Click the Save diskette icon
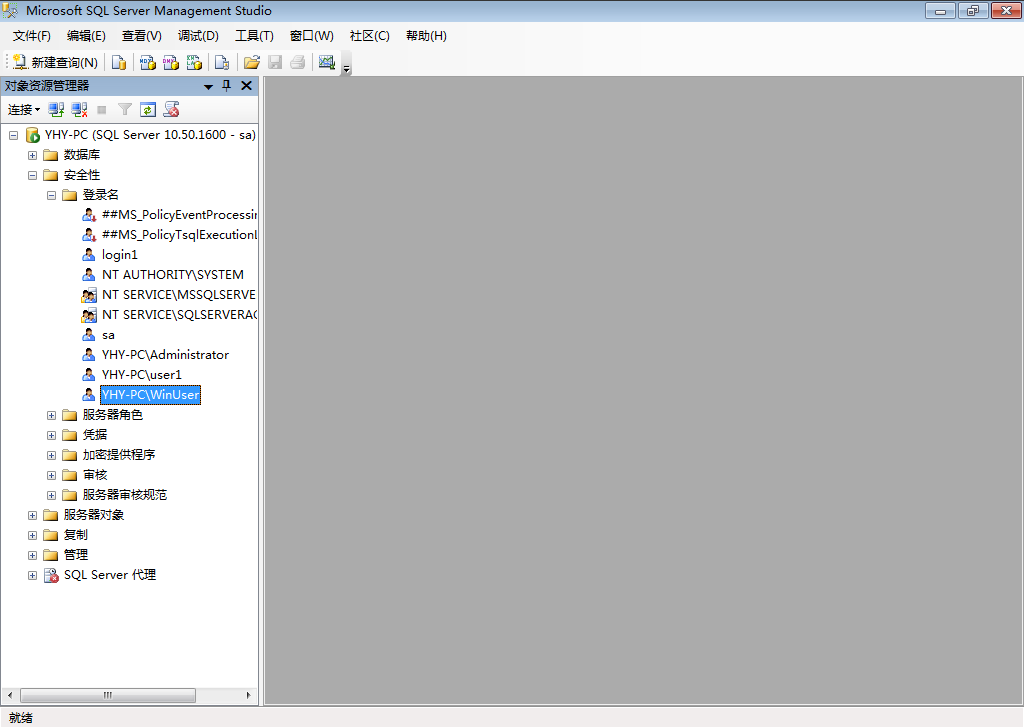 coord(275,62)
